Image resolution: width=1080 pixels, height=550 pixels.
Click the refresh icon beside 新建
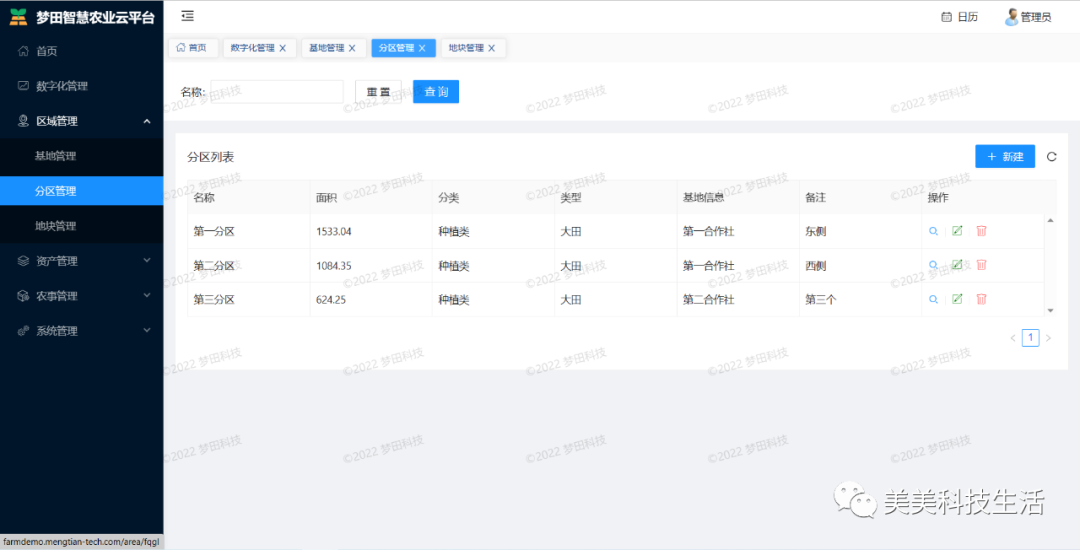1051,156
